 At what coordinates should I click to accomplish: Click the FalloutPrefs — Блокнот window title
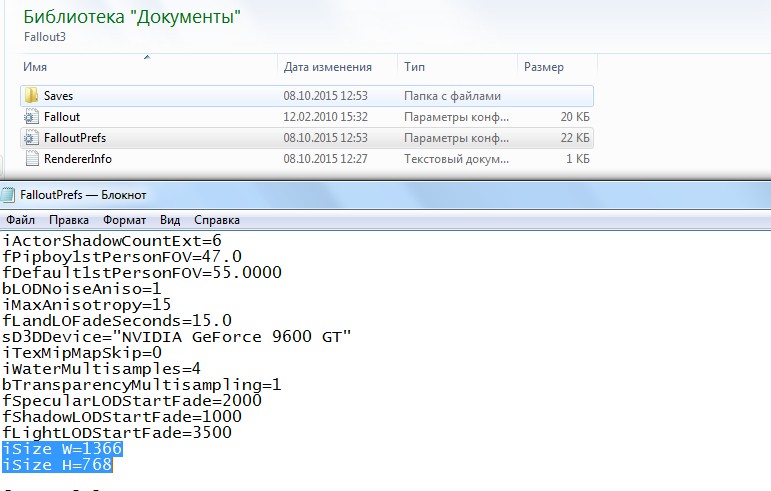83,195
